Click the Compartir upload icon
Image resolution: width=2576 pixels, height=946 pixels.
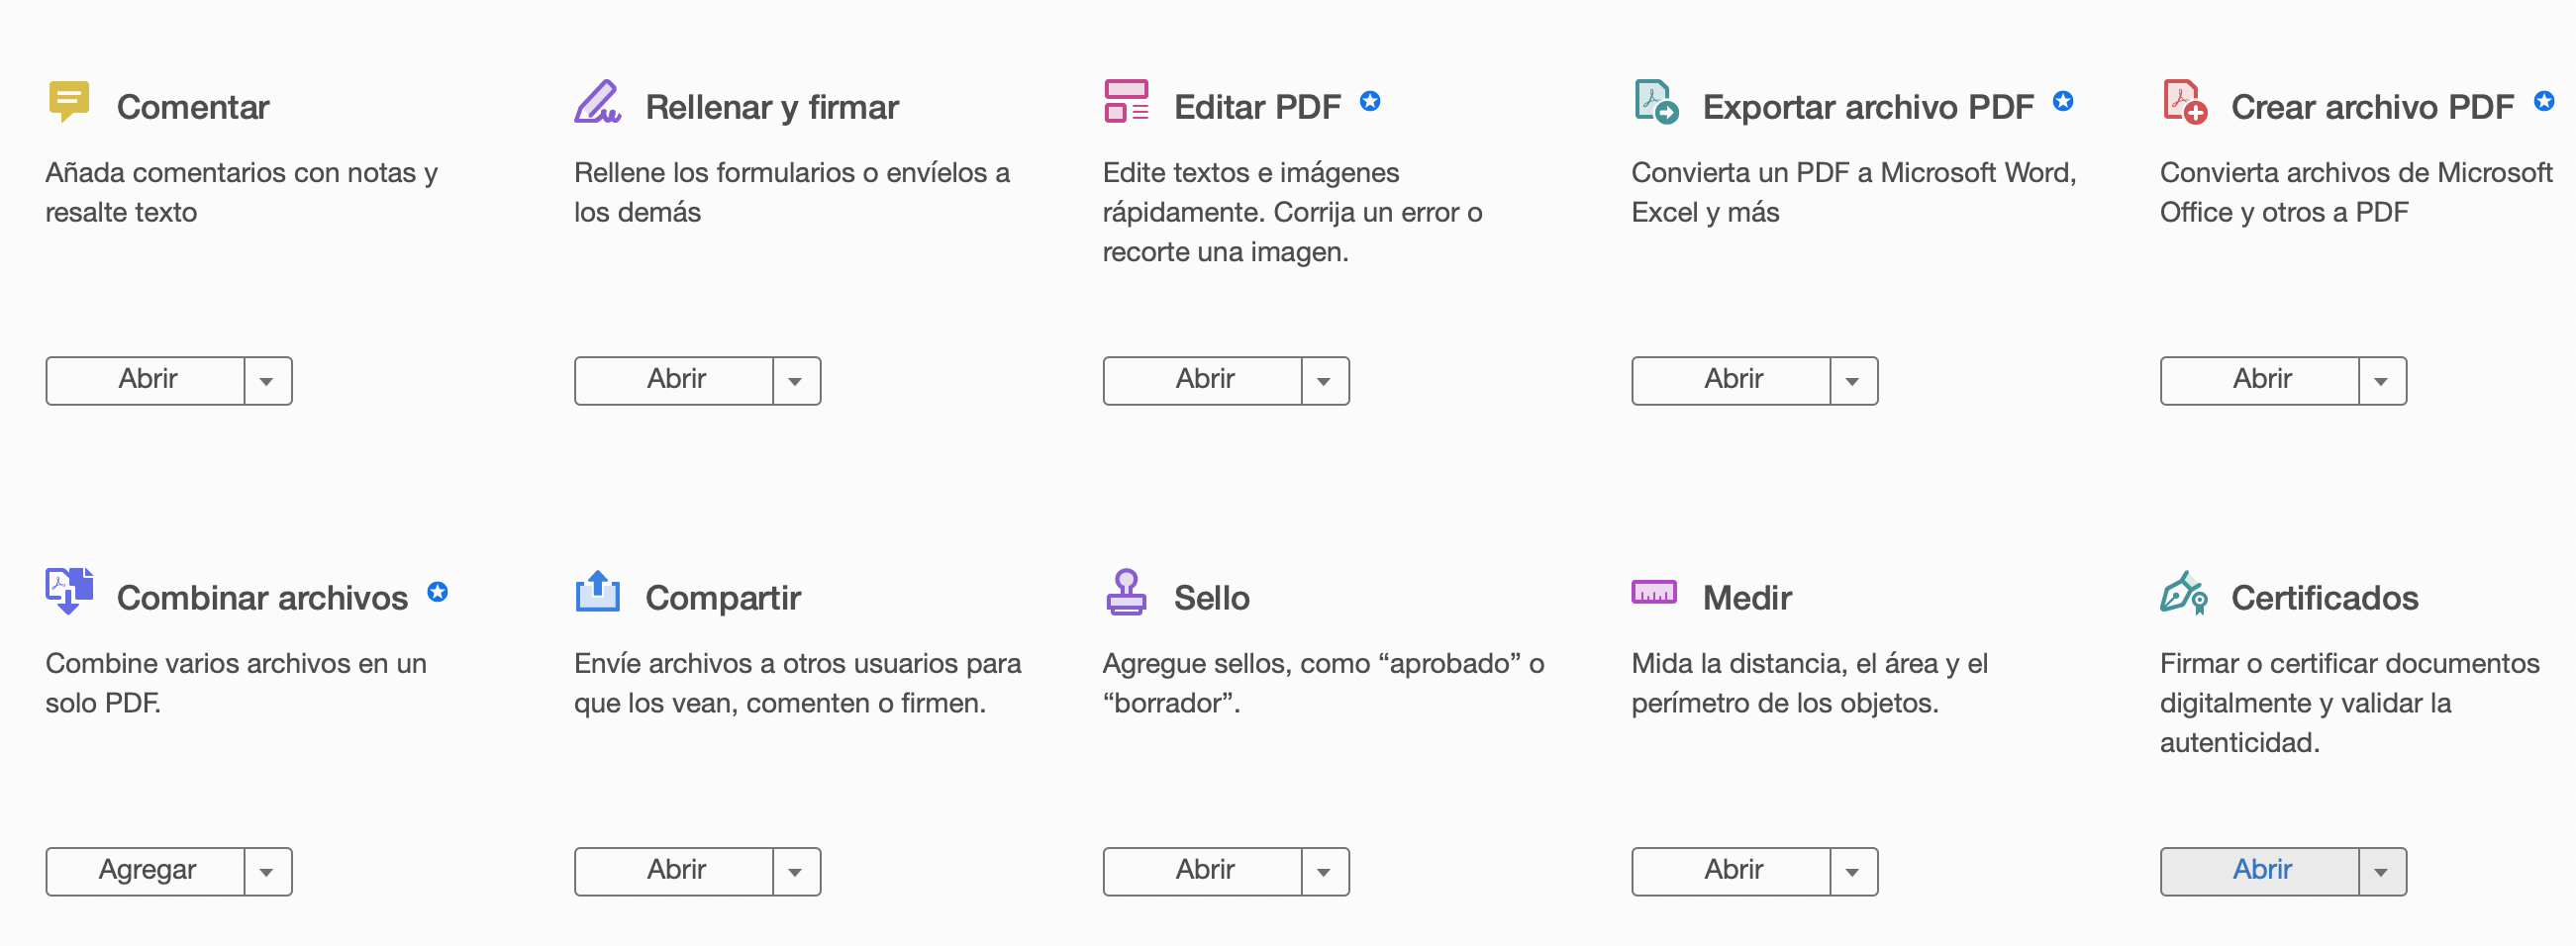click(x=598, y=591)
